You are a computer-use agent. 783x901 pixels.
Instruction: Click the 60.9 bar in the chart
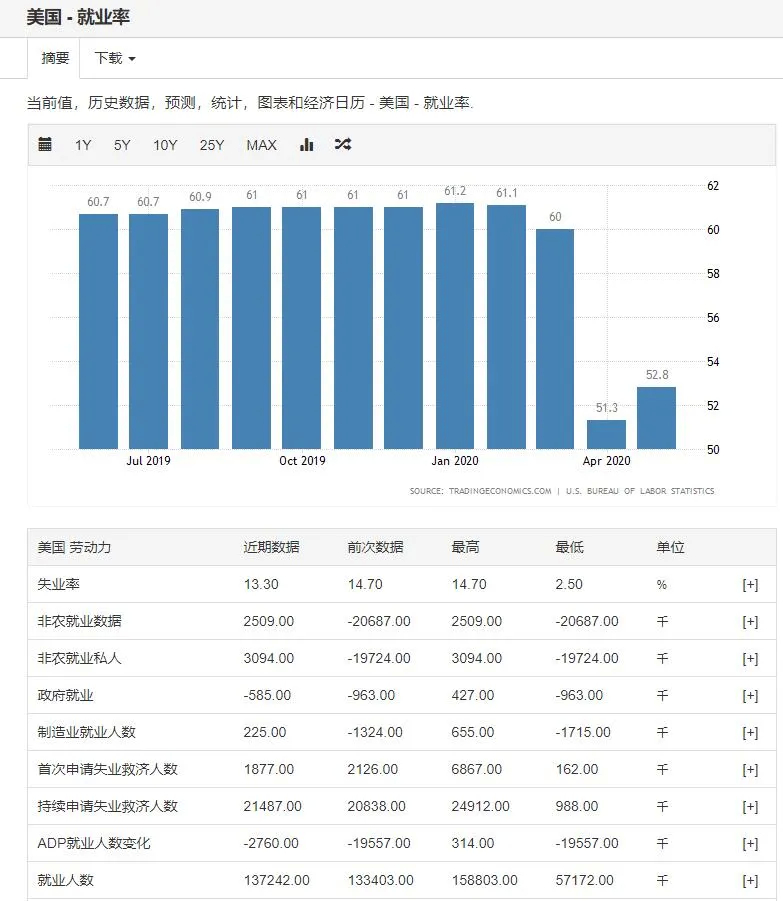click(200, 329)
